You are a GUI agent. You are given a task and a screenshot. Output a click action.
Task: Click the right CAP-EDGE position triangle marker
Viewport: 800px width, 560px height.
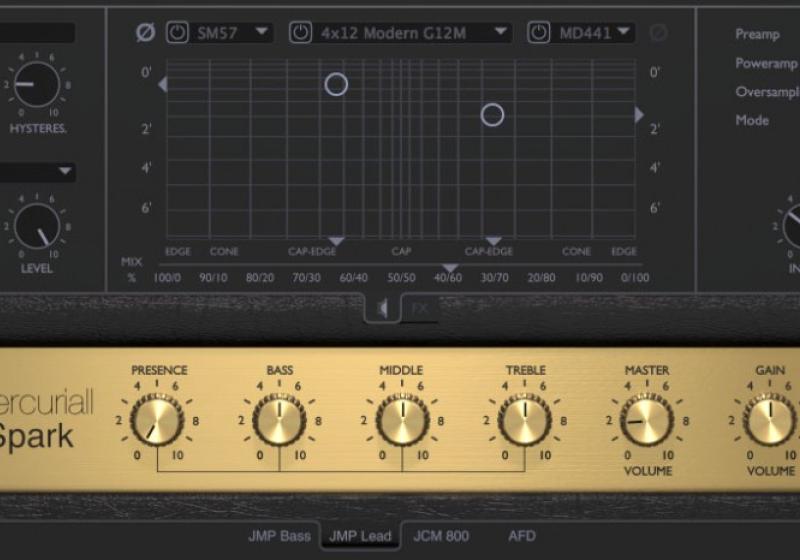coord(493,241)
